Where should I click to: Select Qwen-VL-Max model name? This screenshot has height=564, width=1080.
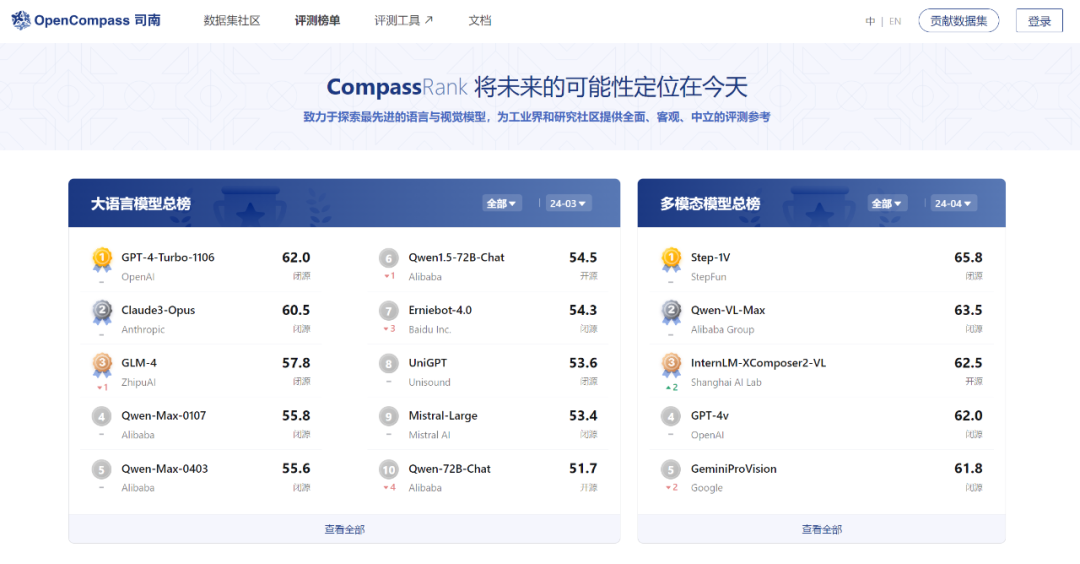pyautogui.click(x=728, y=311)
